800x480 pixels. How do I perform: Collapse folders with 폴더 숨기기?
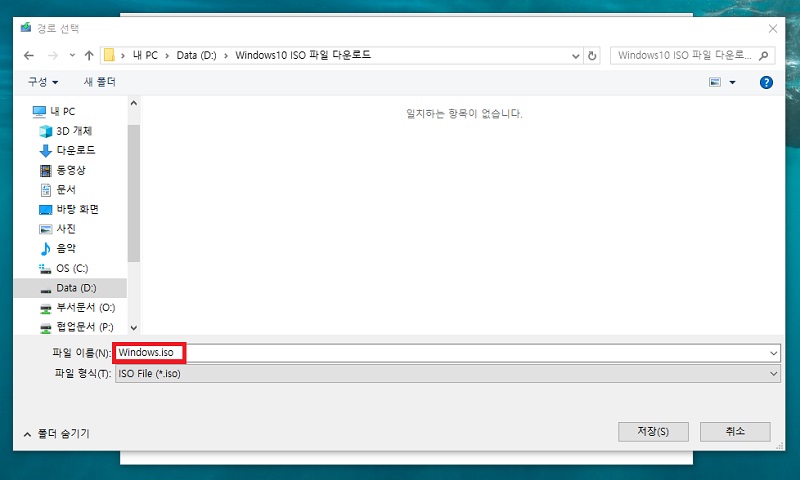coord(56,434)
